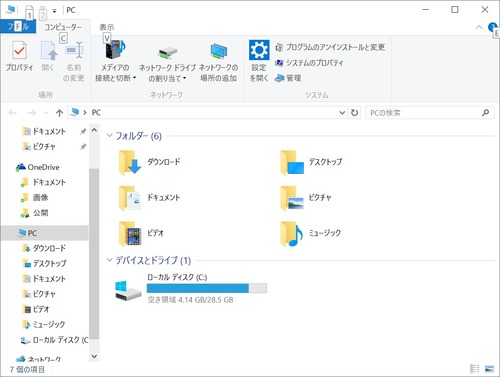The width and height of the screenshot is (500, 377).
Task: Select pinned ドキュメント in quick access
Action: pos(44,131)
